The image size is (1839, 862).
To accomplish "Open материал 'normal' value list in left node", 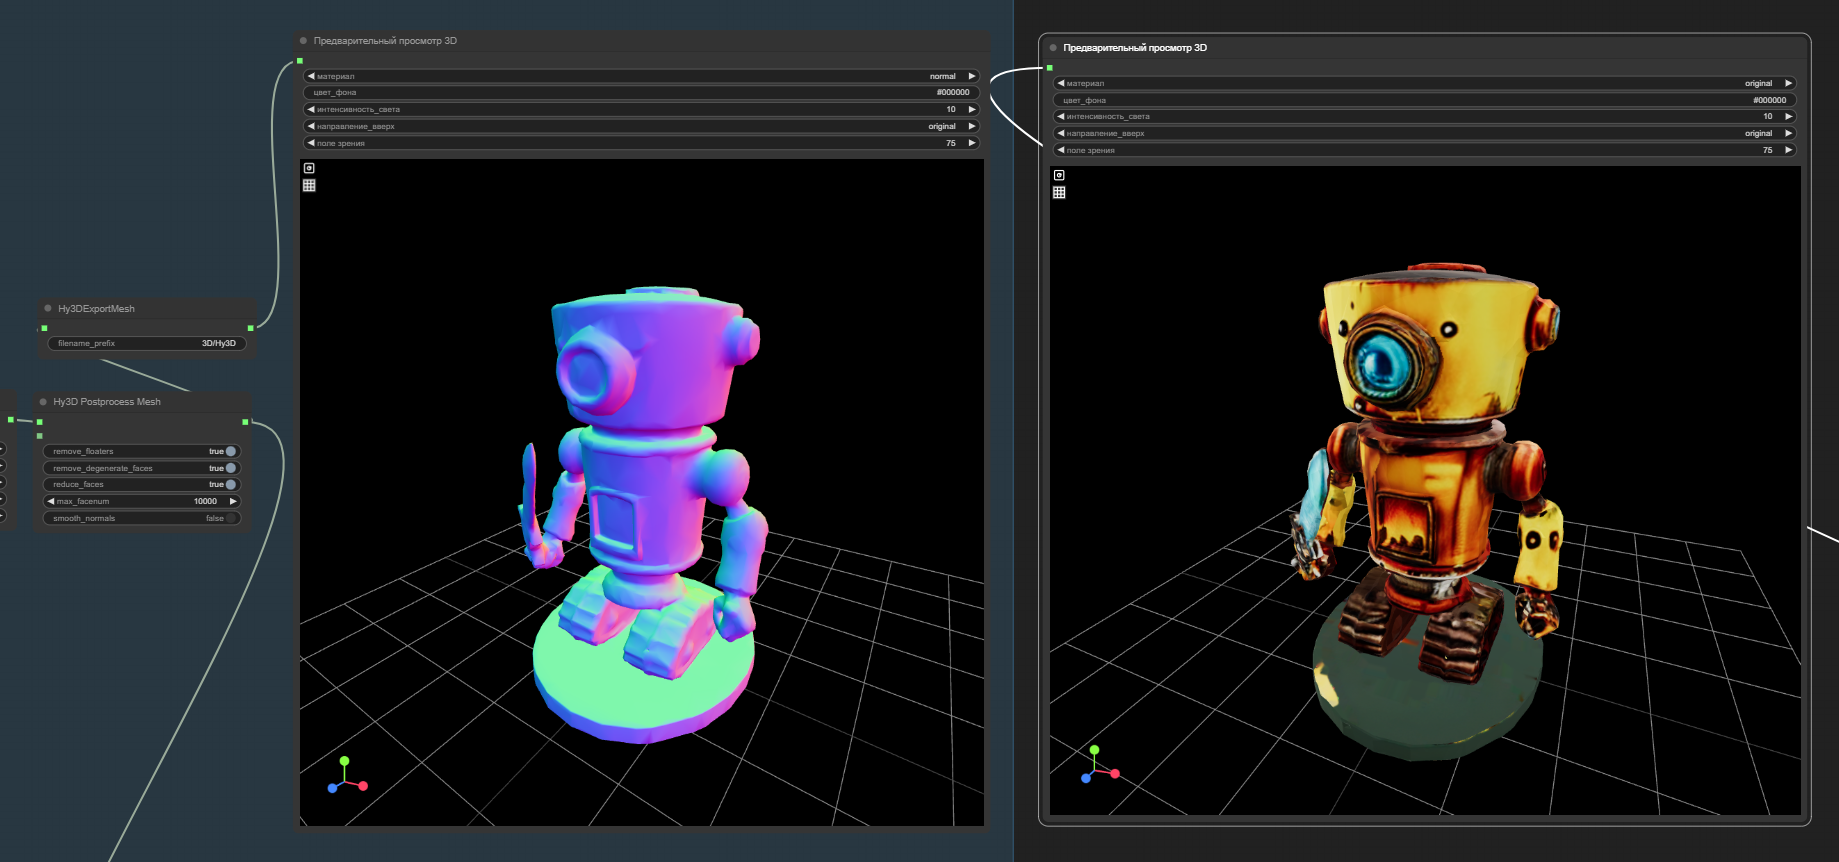I will (x=942, y=76).
